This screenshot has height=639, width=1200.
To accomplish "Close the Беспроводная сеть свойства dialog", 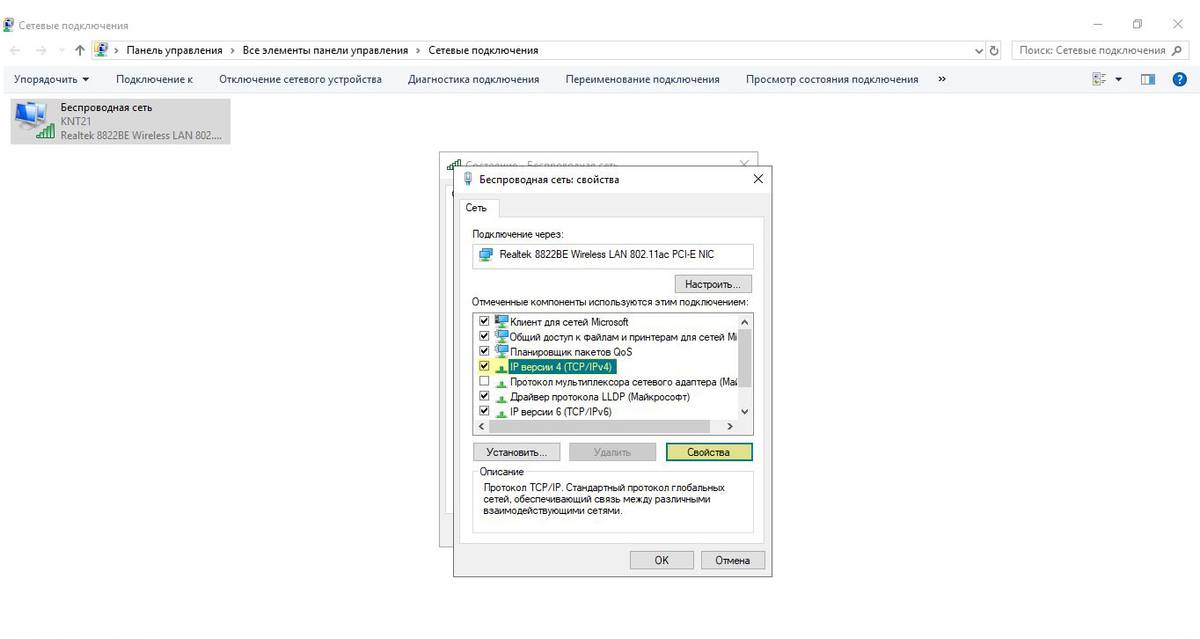I will (x=758, y=179).
